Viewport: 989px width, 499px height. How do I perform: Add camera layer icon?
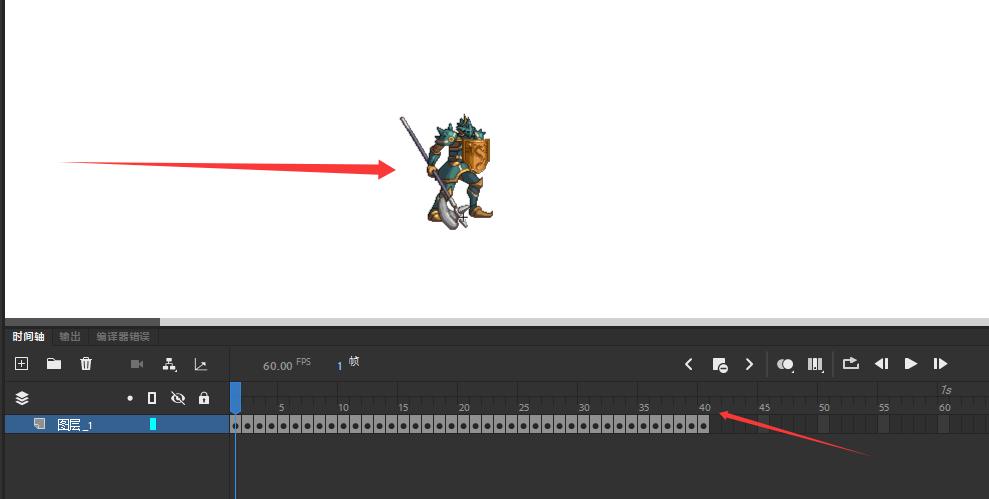coord(137,364)
